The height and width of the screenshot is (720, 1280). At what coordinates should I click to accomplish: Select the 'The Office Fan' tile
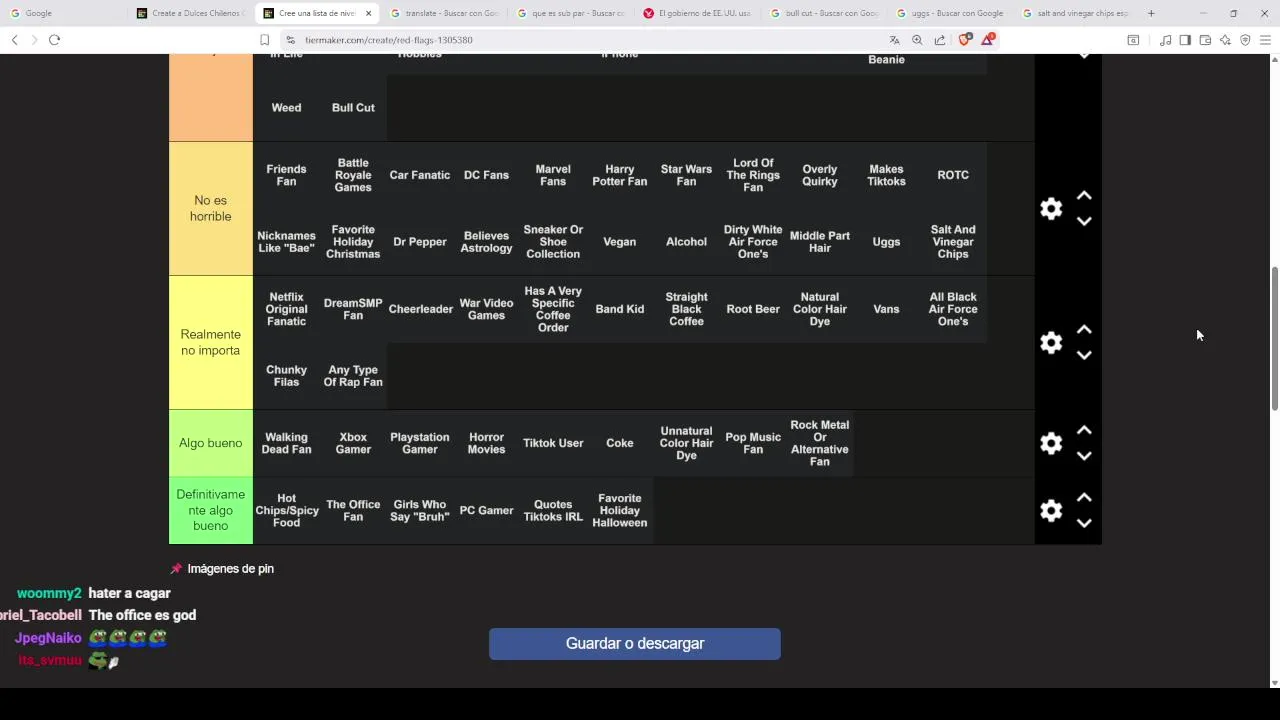click(x=353, y=511)
